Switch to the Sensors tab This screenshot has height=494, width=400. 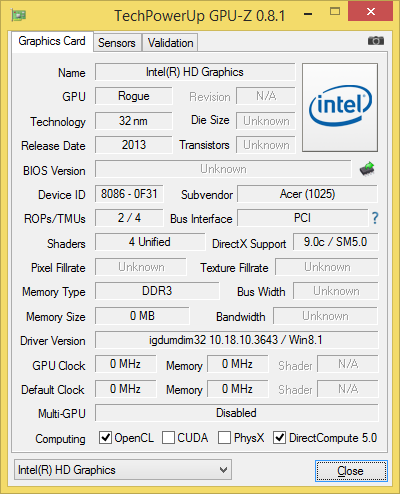117,43
